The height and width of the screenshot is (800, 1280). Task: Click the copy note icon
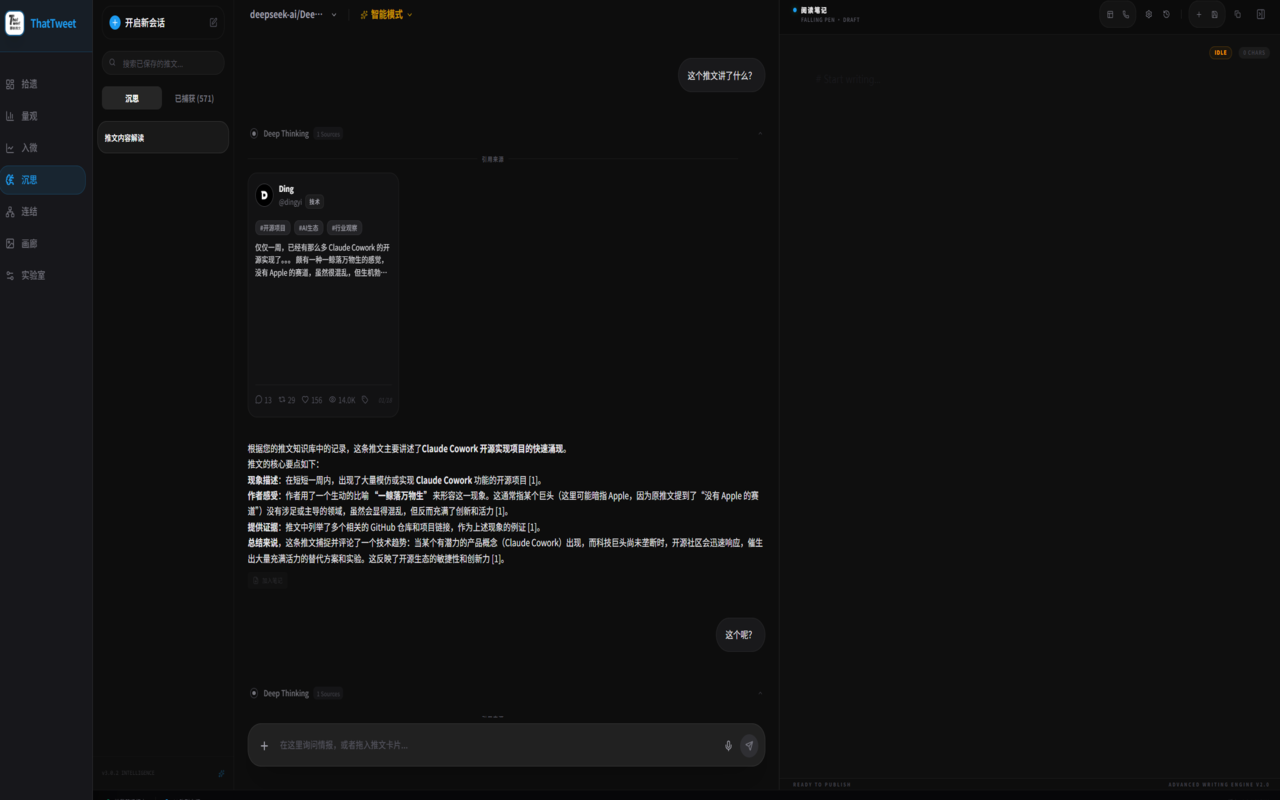(x=1238, y=15)
